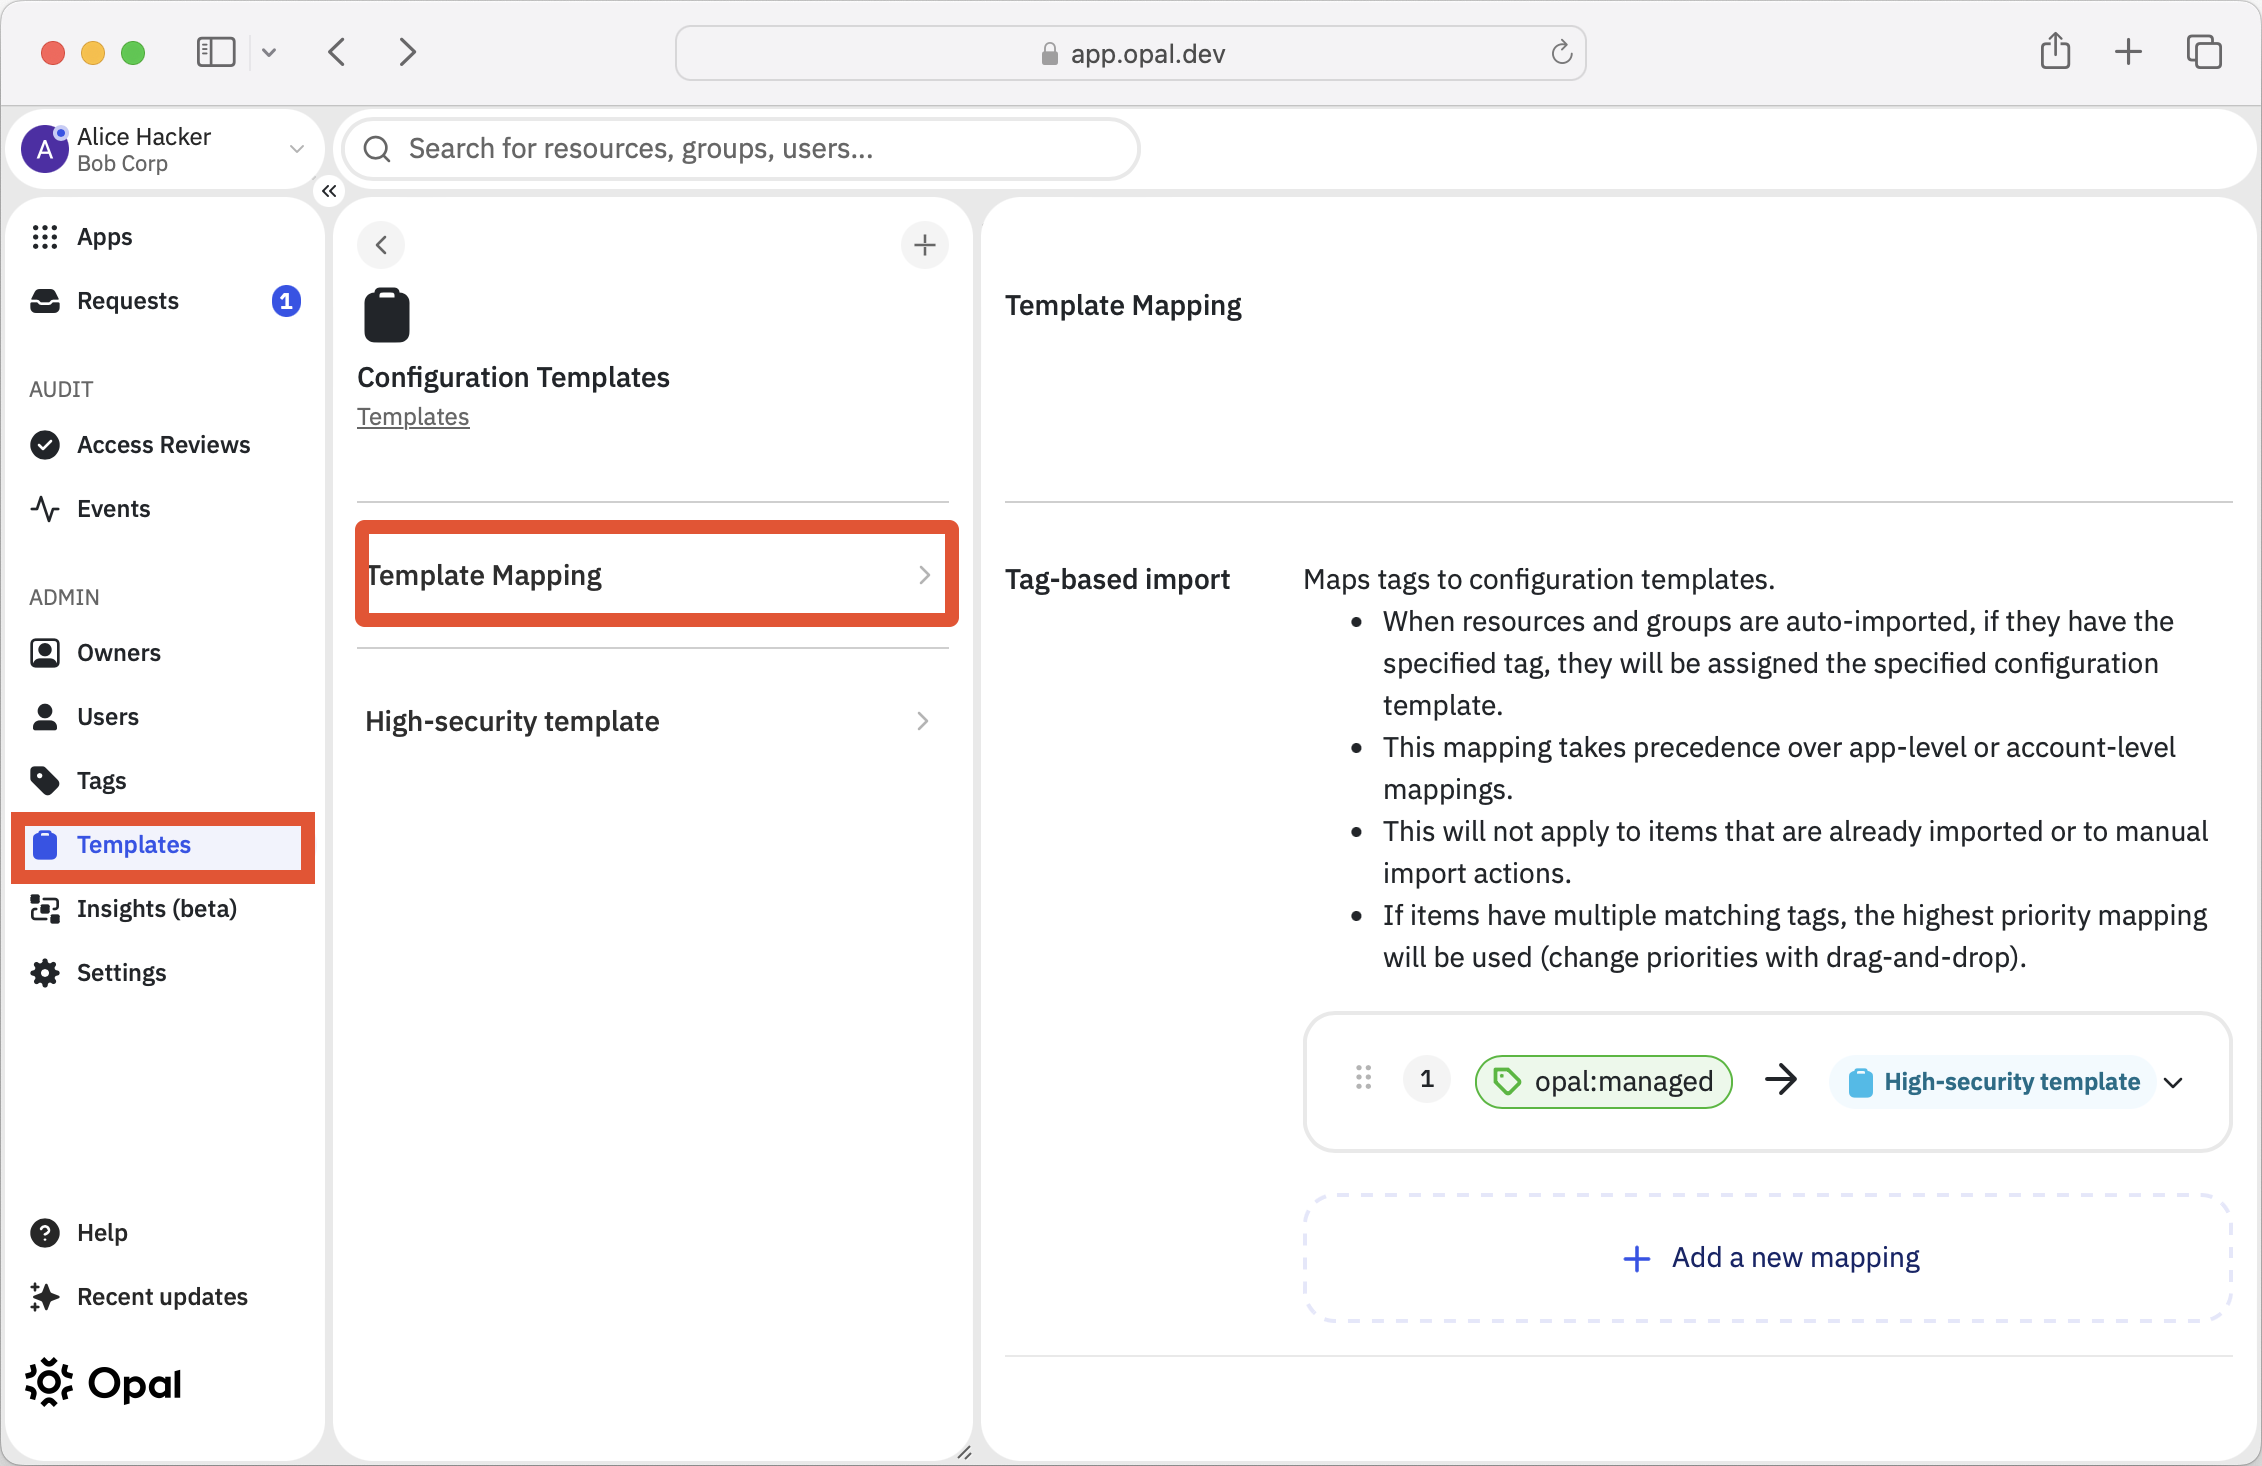This screenshot has height=1466, width=2262.
Task: Select Requests in the sidebar
Action: (x=163, y=301)
